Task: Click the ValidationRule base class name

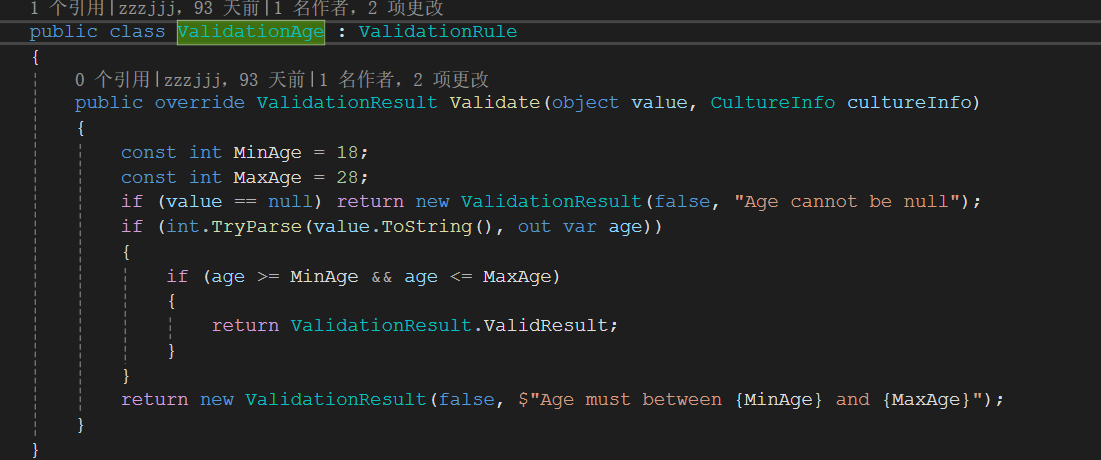Action: coord(438,32)
